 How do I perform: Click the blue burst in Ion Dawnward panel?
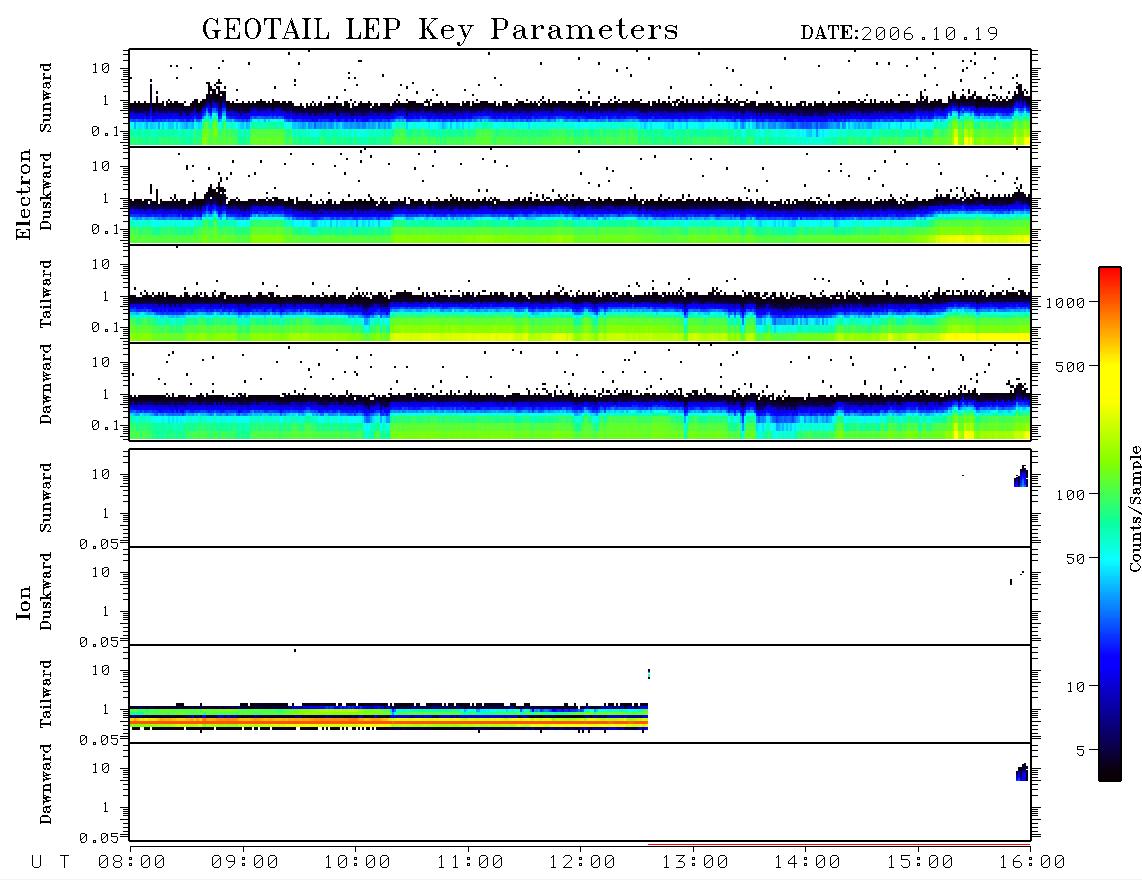tap(1023, 772)
